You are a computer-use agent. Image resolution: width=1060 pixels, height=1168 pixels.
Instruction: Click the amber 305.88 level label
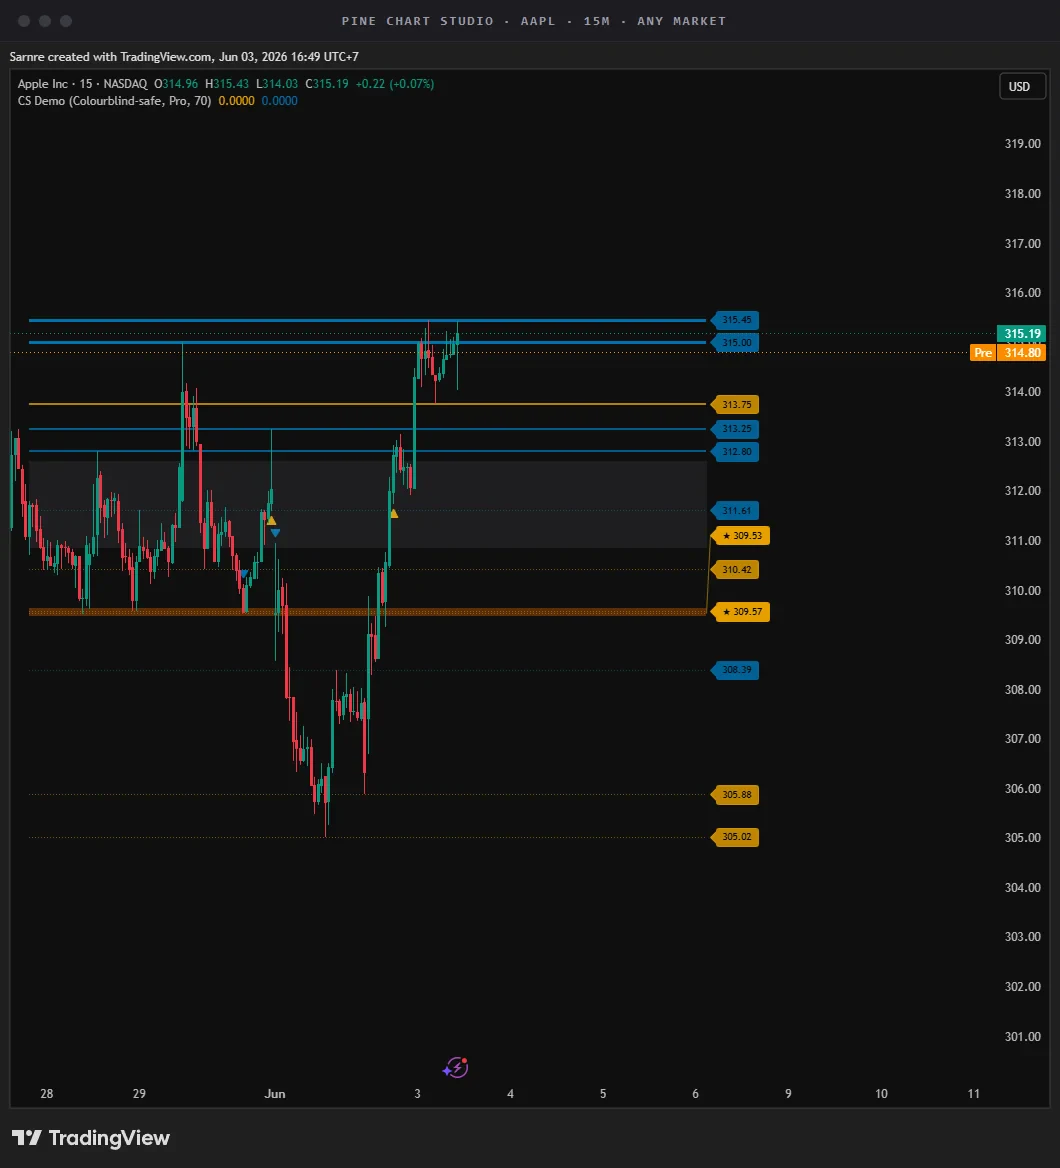pos(735,795)
